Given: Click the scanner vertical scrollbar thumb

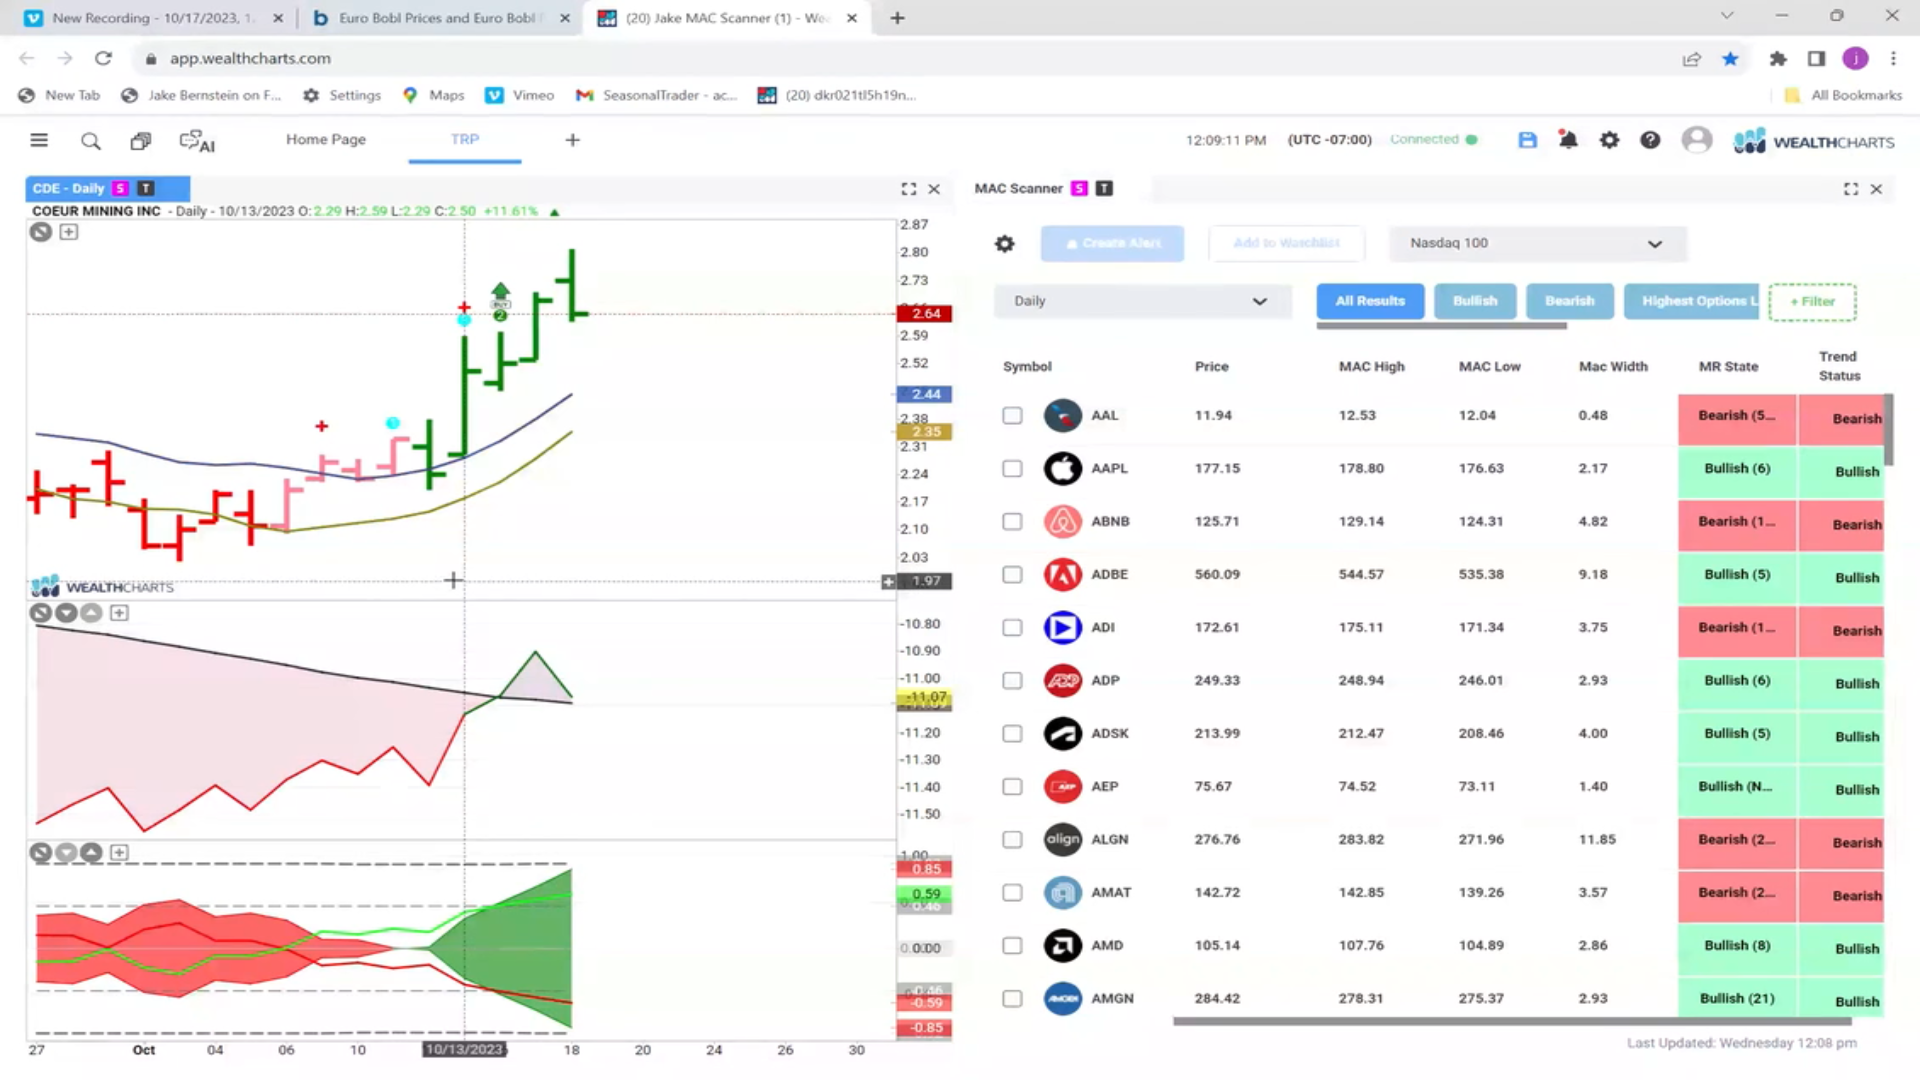Looking at the screenshot, I should (1889, 430).
